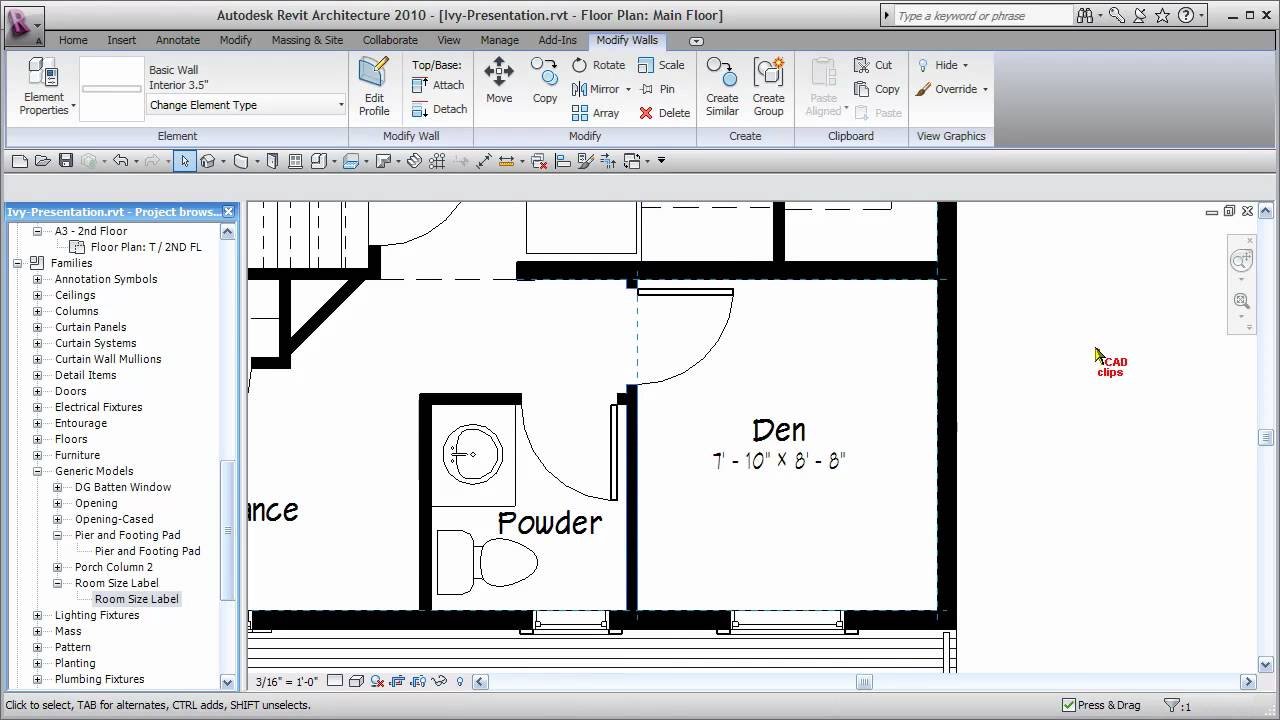
Task: Open the Default 3D View icon
Action: [x=206, y=159]
